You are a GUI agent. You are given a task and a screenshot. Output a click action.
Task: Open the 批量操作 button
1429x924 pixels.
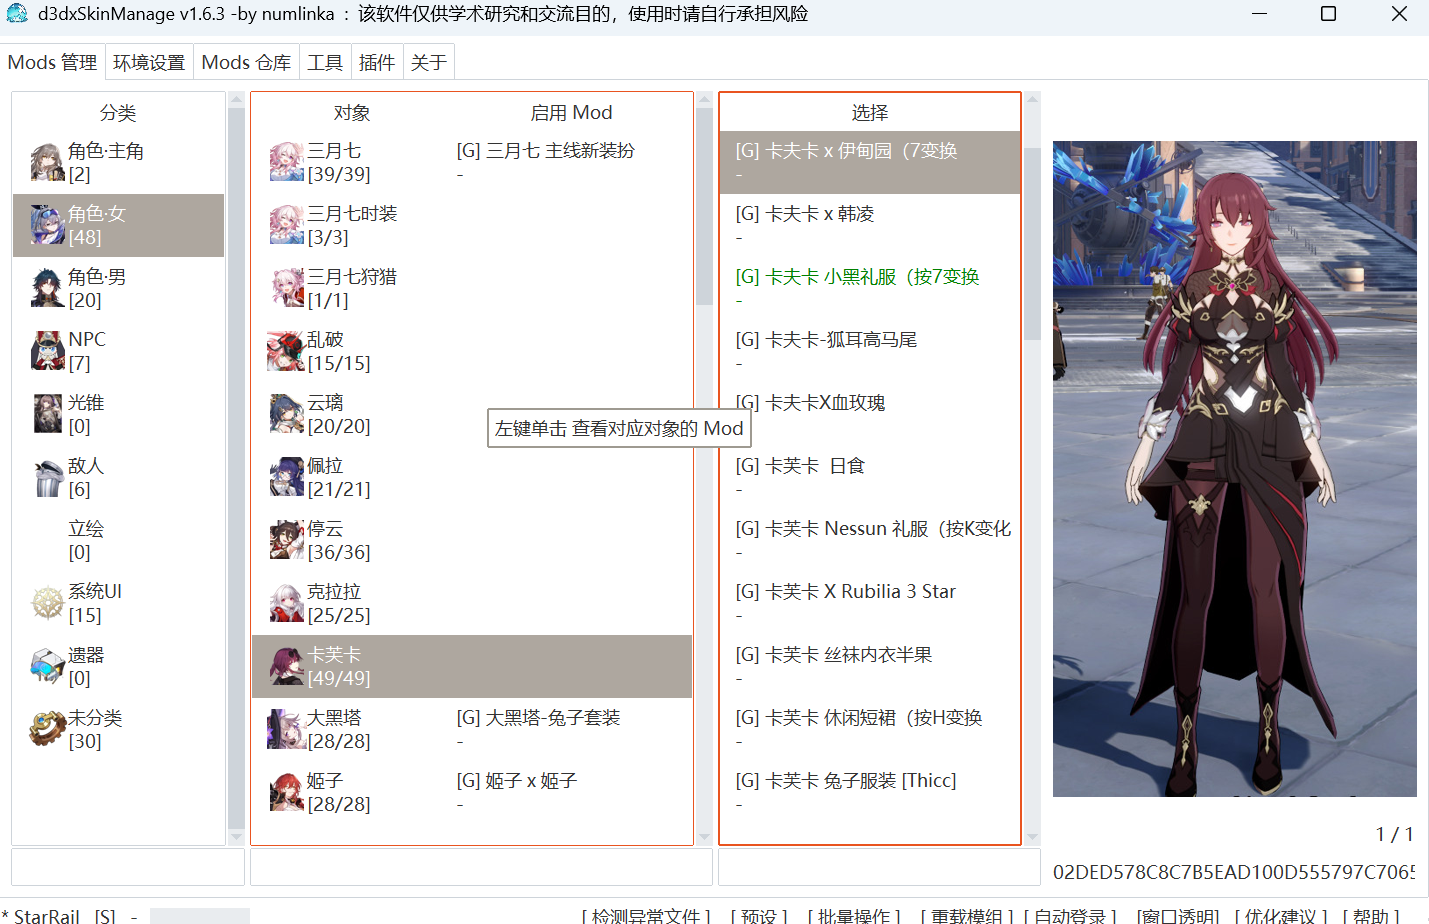click(x=854, y=916)
